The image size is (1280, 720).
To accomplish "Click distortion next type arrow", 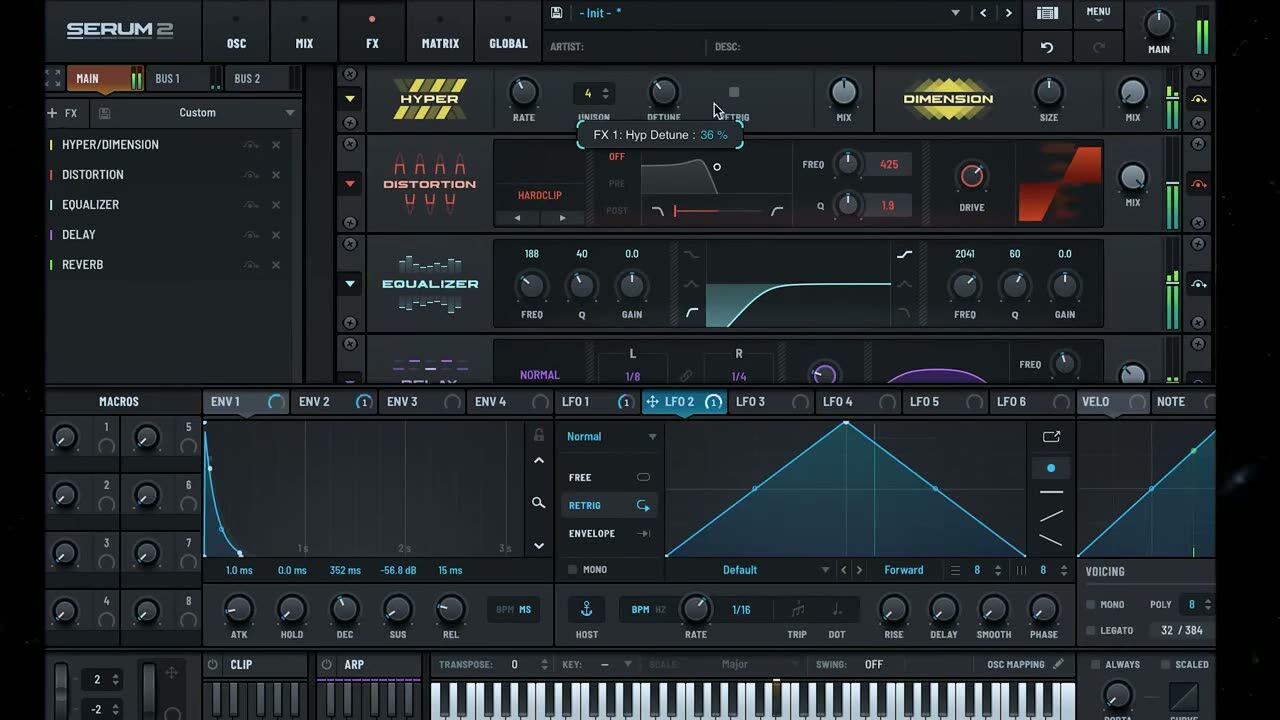I will coord(562,218).
